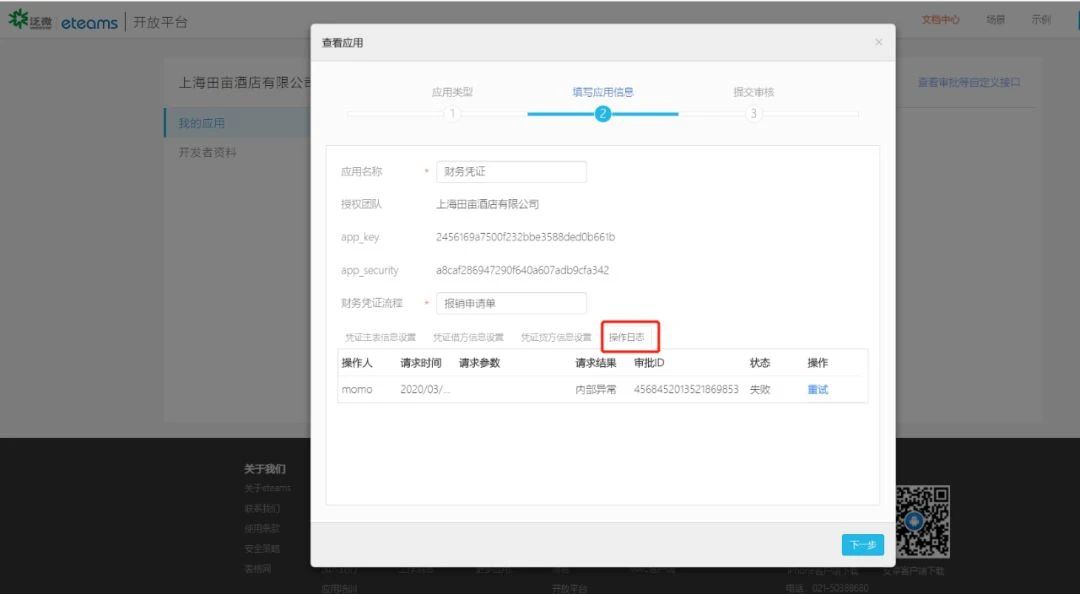Click the 操作人 column header
The height and width of the screenshot is (594, 1080).
357,362
